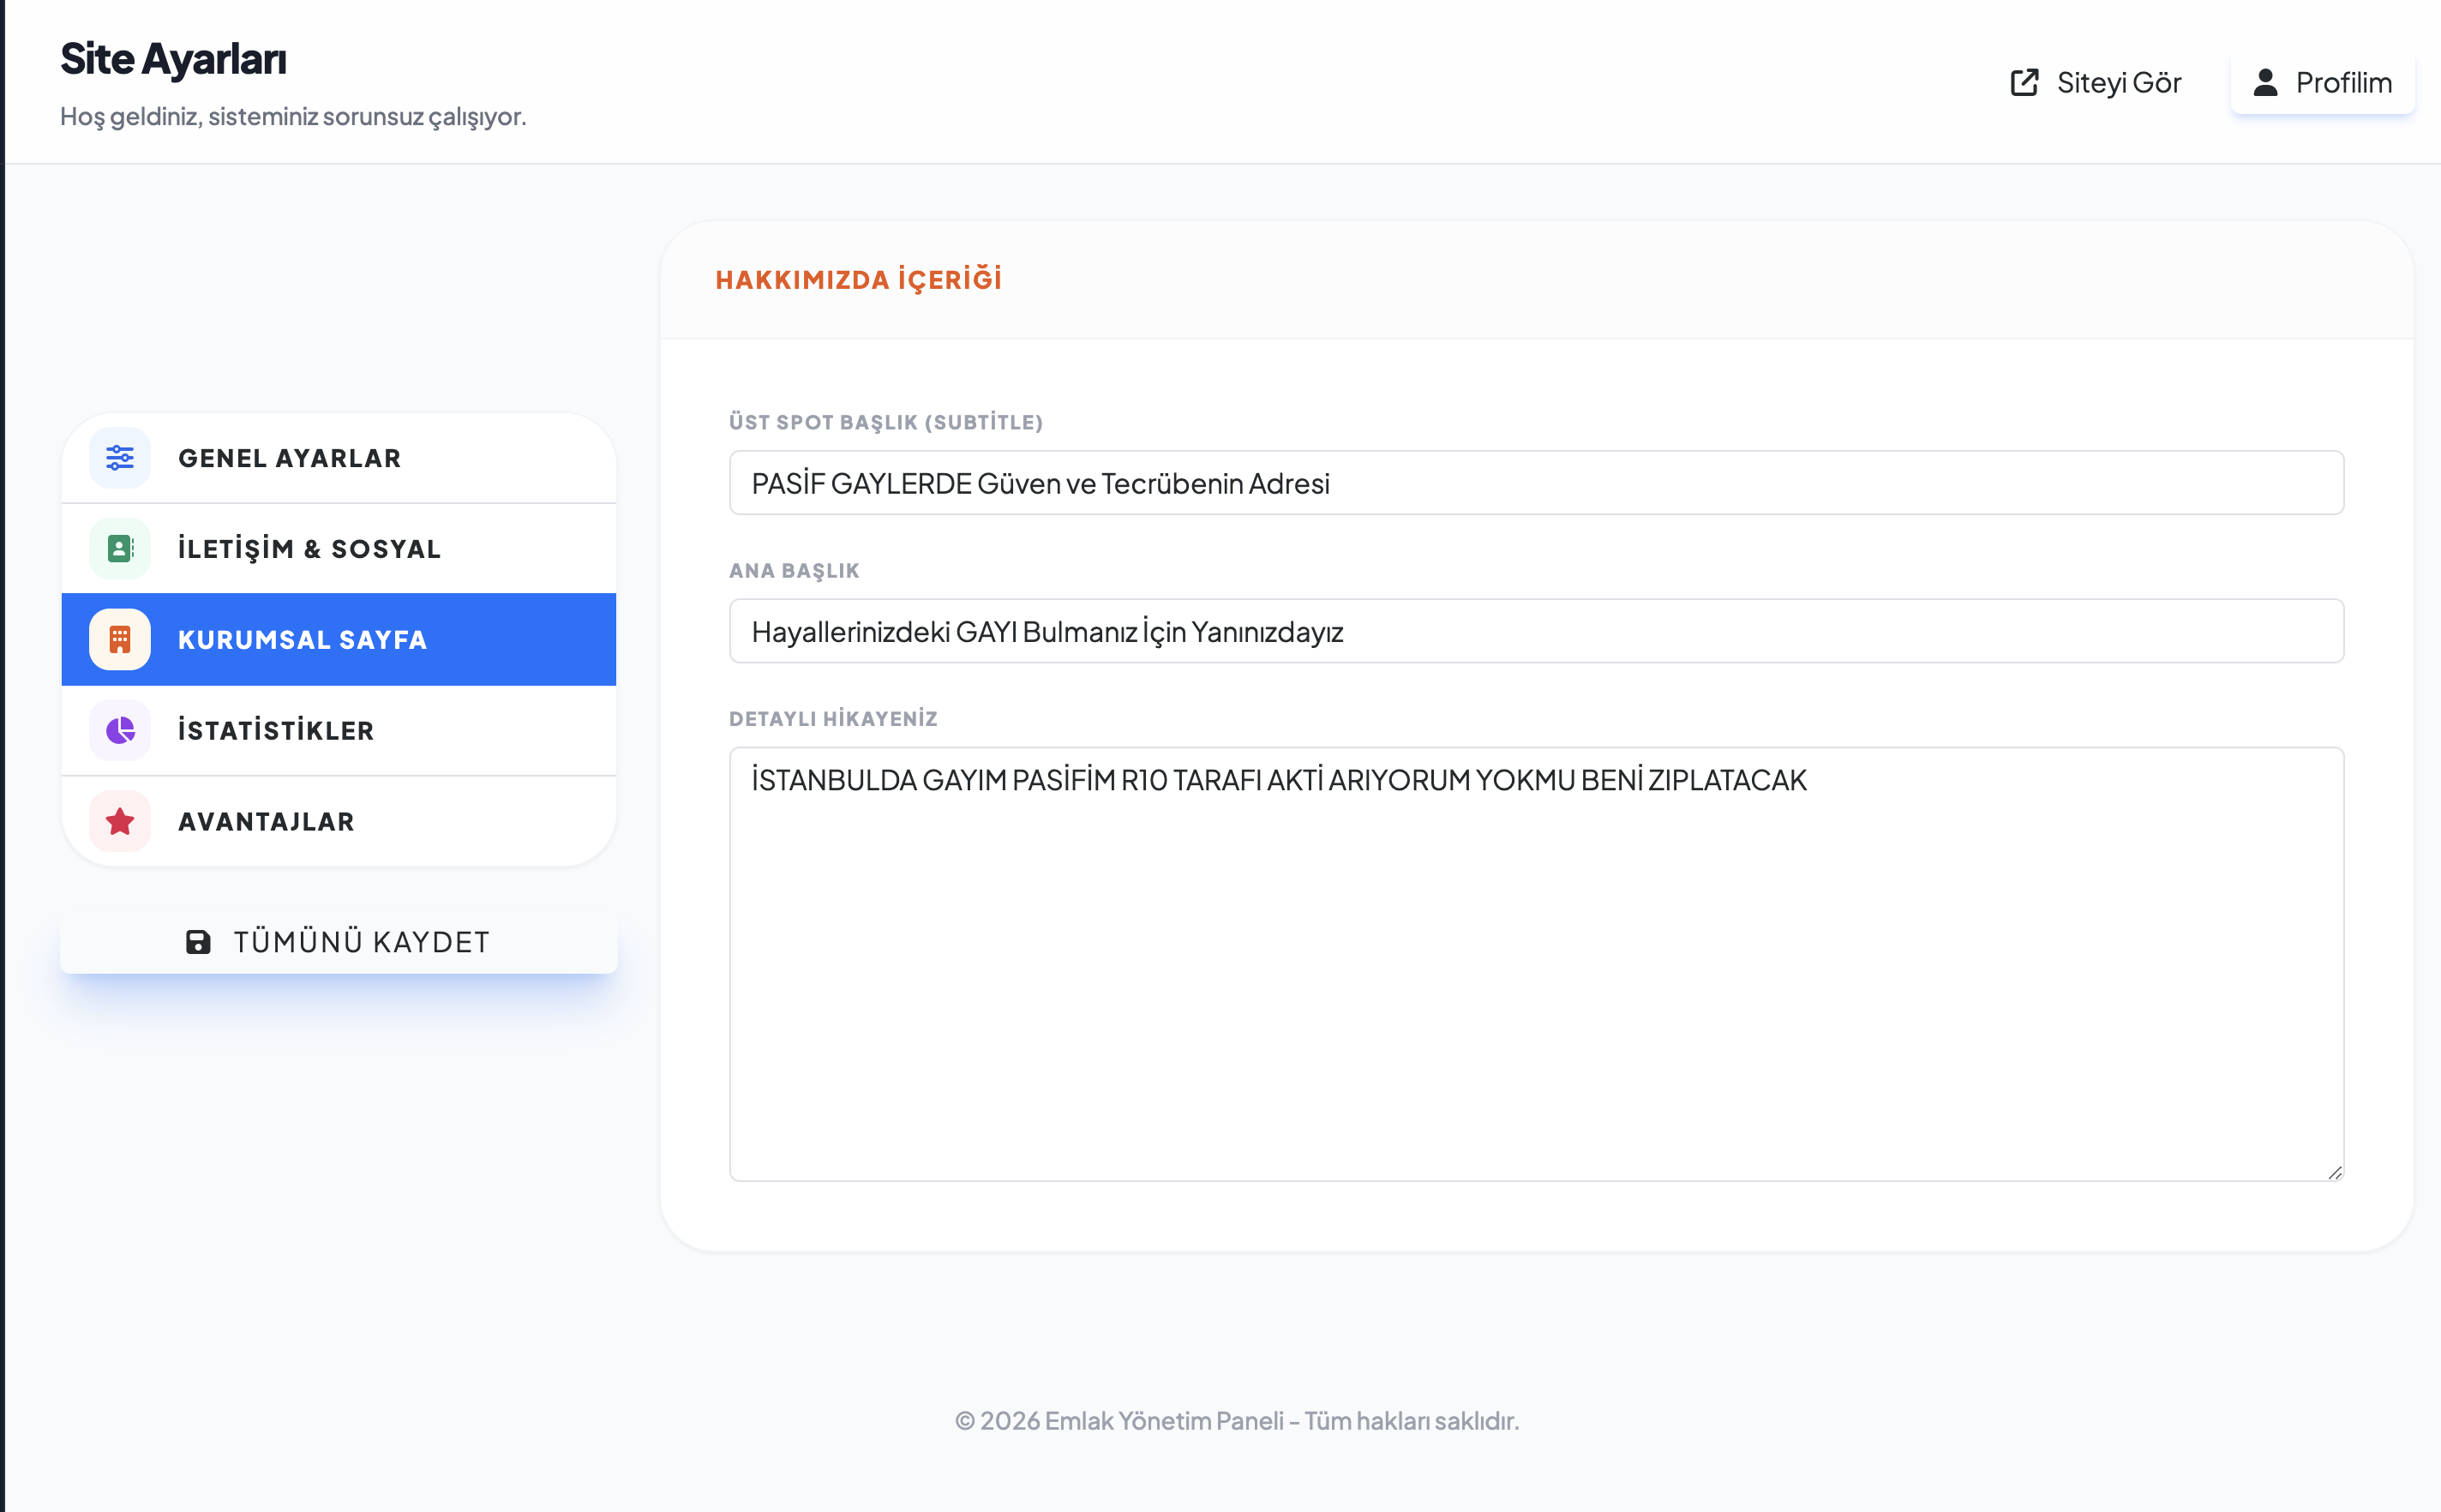
Task: Click the textarea resize handle corner
Action: click(x=2334, y=1172)
